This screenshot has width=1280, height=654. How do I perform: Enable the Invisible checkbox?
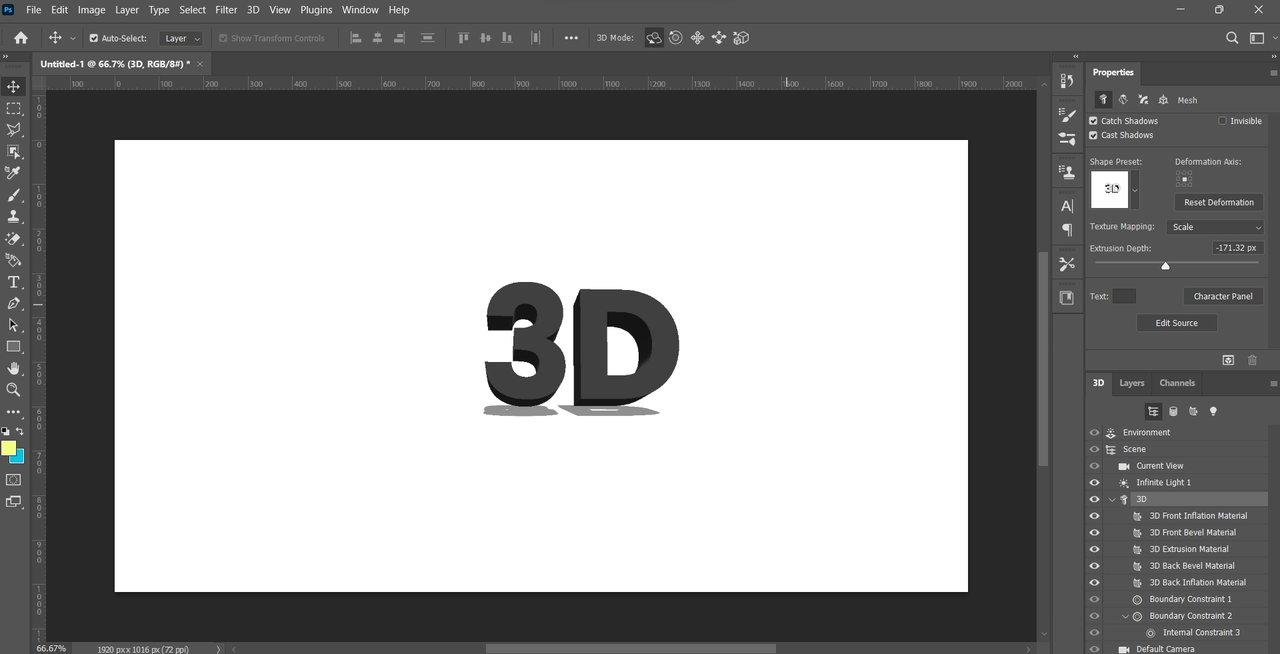coord(1222,121)
